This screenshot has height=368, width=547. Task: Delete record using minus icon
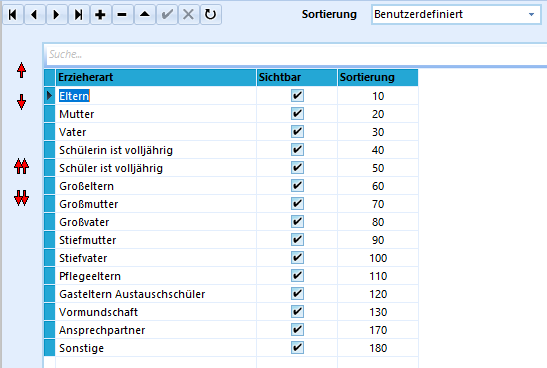coord(122,15)
